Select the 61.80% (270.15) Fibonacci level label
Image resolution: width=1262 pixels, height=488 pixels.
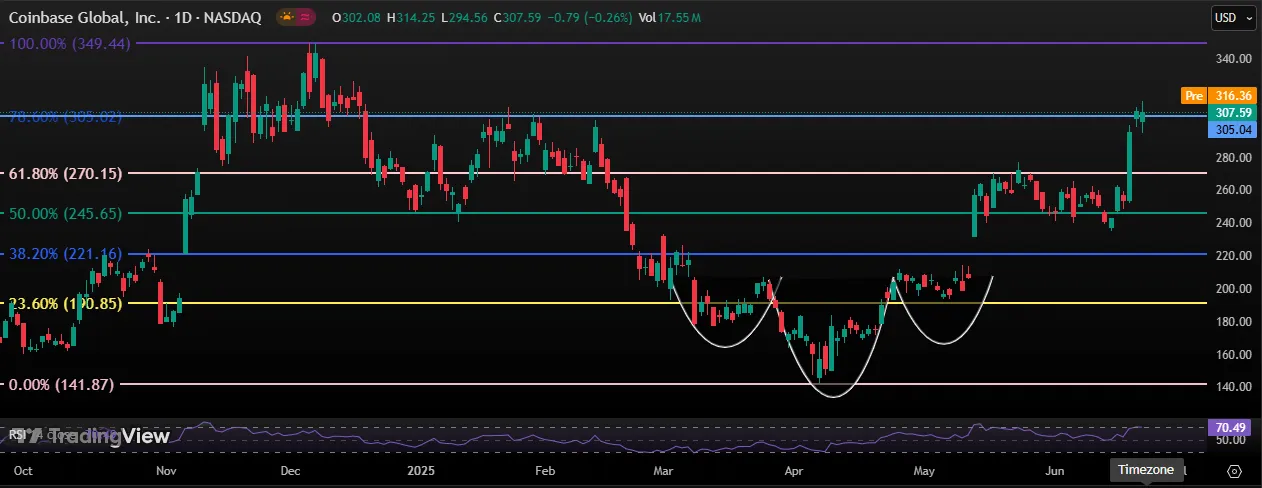tap(65, 173)
